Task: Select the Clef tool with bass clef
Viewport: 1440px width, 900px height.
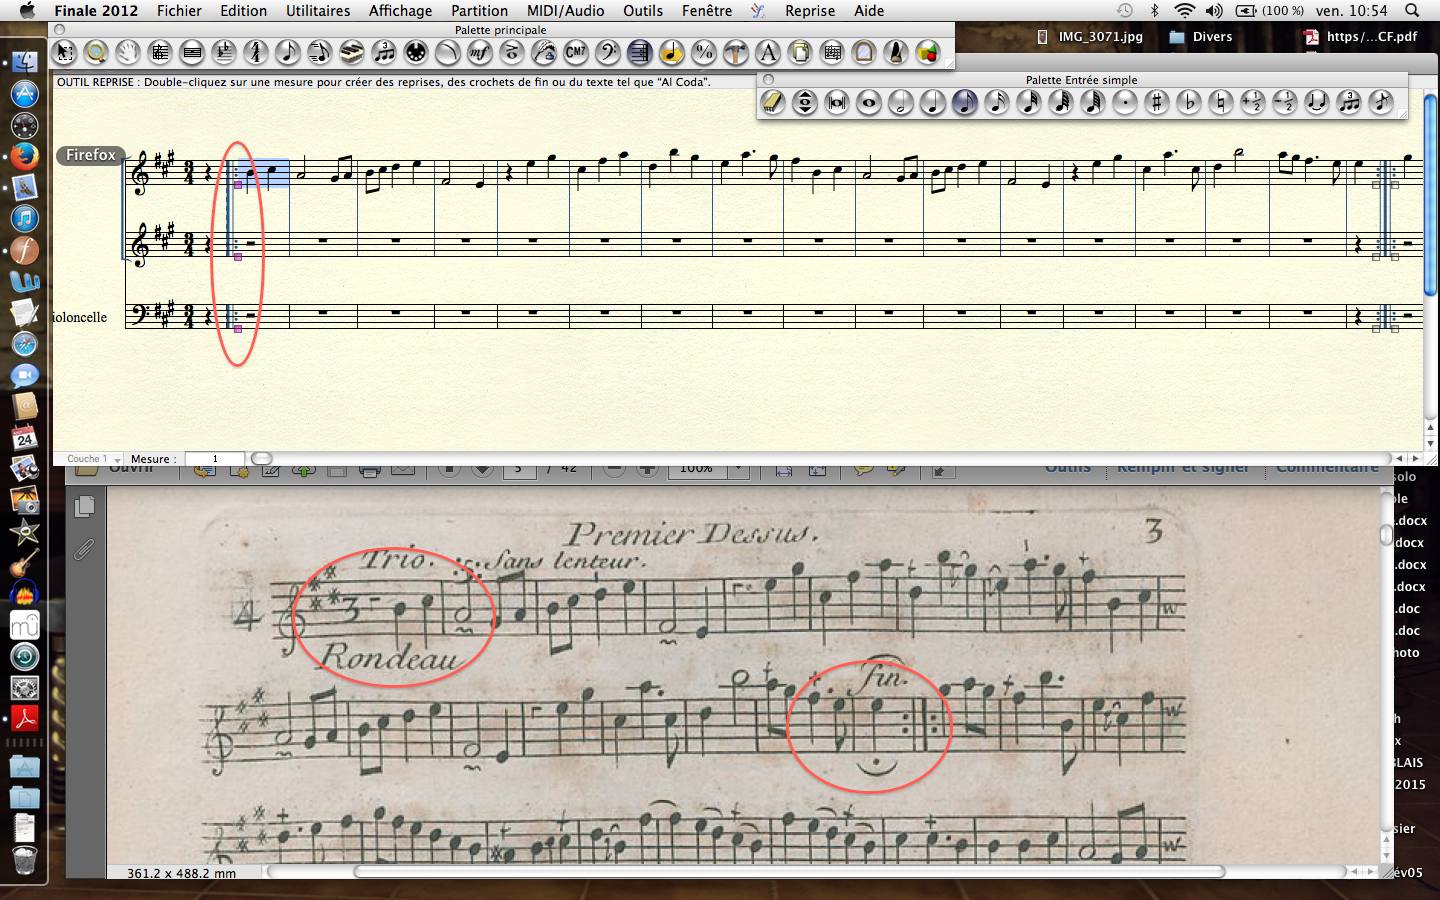Action: pyautogui.click(x=608, y=52)
